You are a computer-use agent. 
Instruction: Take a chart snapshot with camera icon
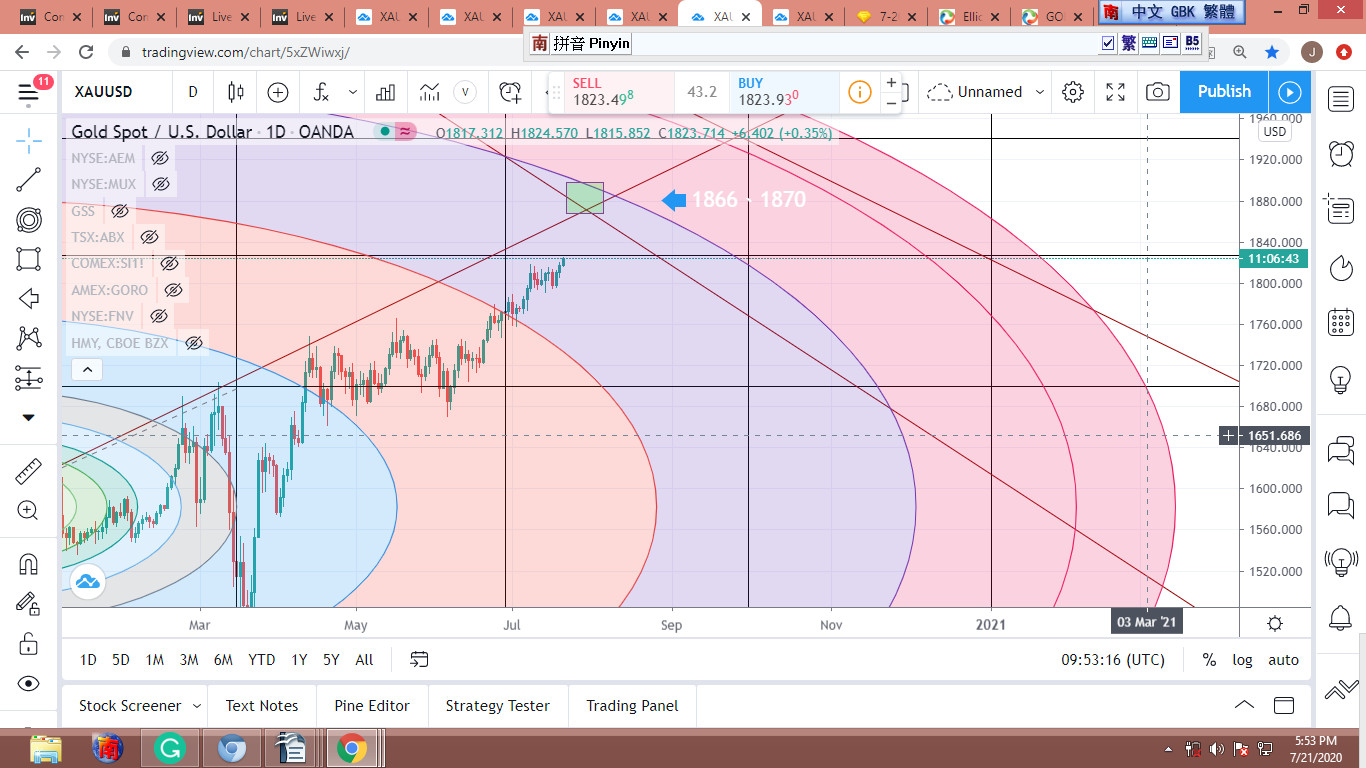tap(1157, 92)
